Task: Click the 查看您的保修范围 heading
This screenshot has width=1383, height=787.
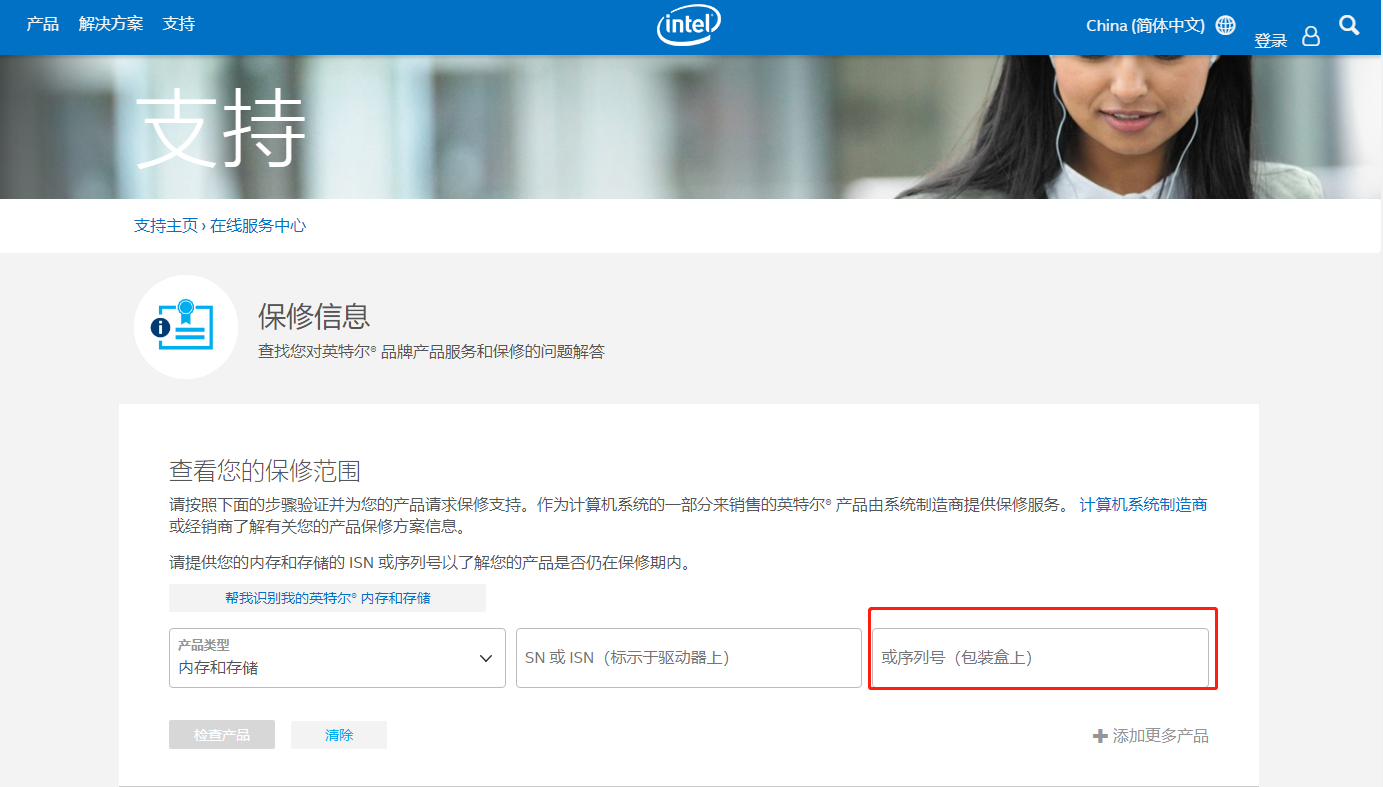Action: (265, 471)
